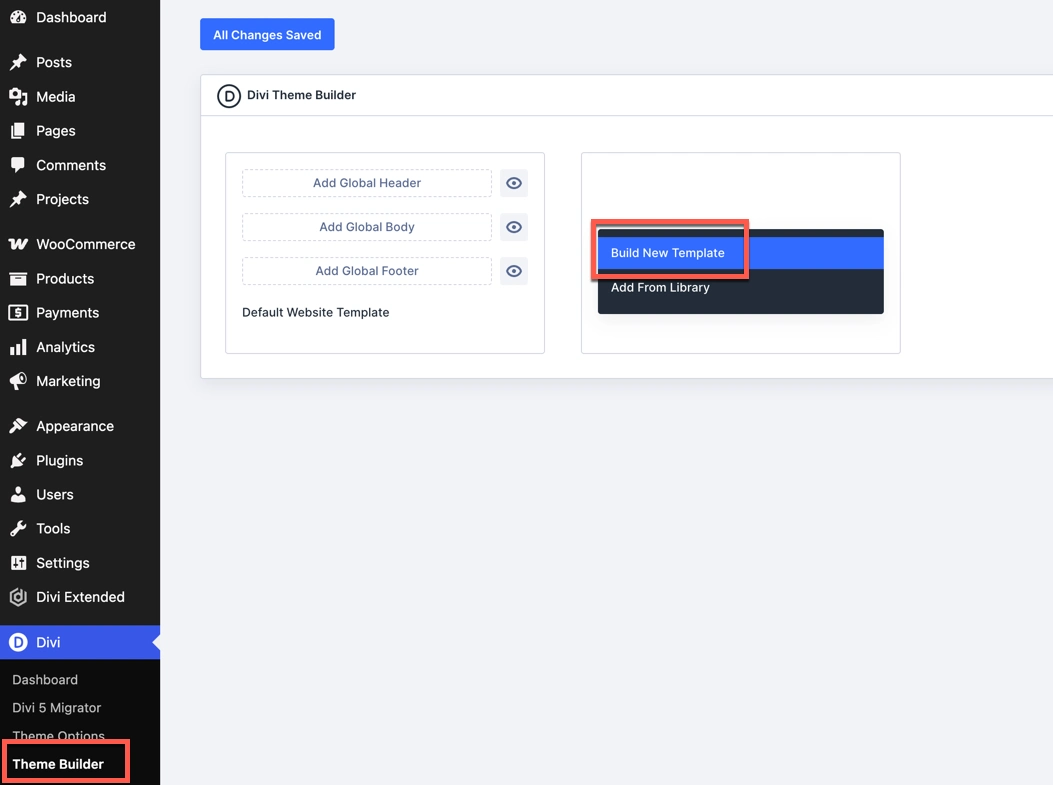The image size is (1053, 785).
Task: Click the Analytics bar chart icon
Action: pyautogui.click(x=18, y=347)
